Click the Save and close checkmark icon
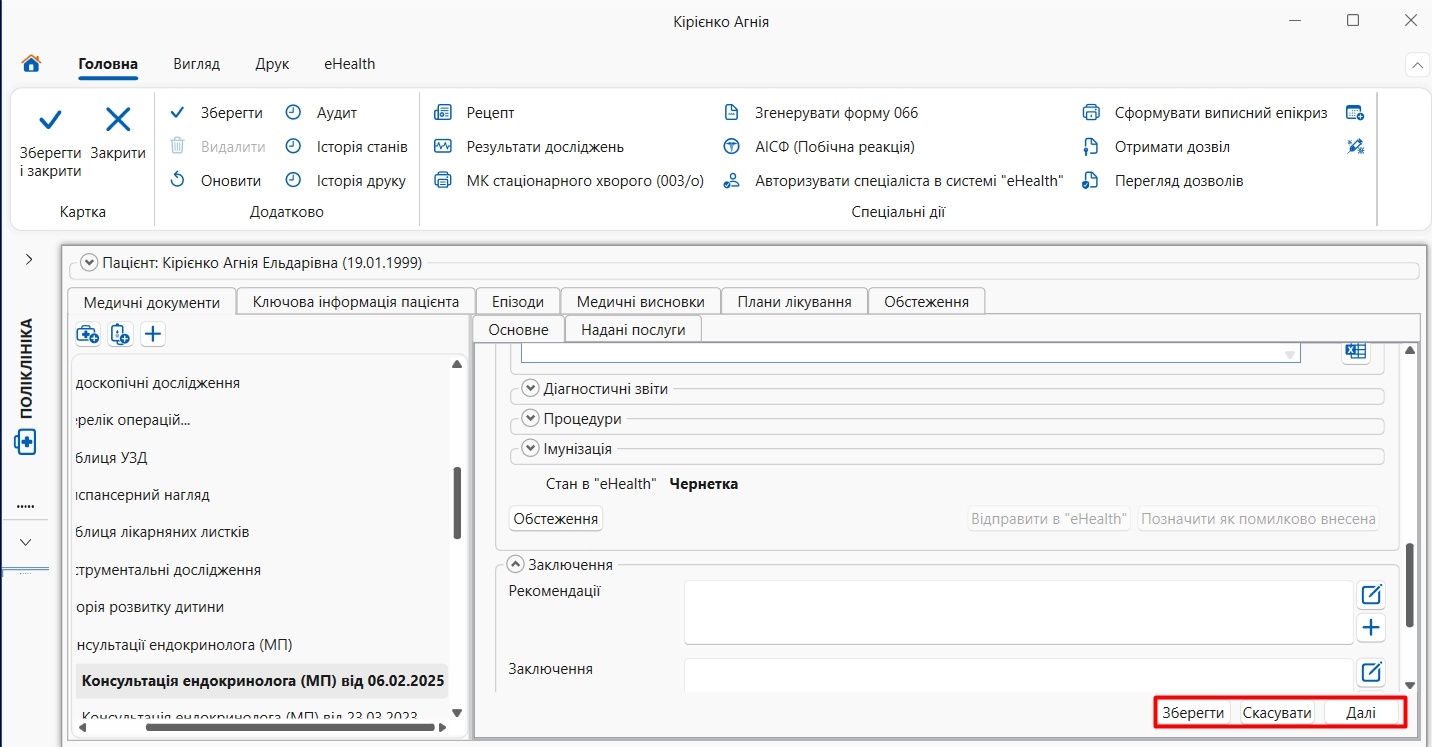Screen dimensions: 1432x747 (50, 121)
